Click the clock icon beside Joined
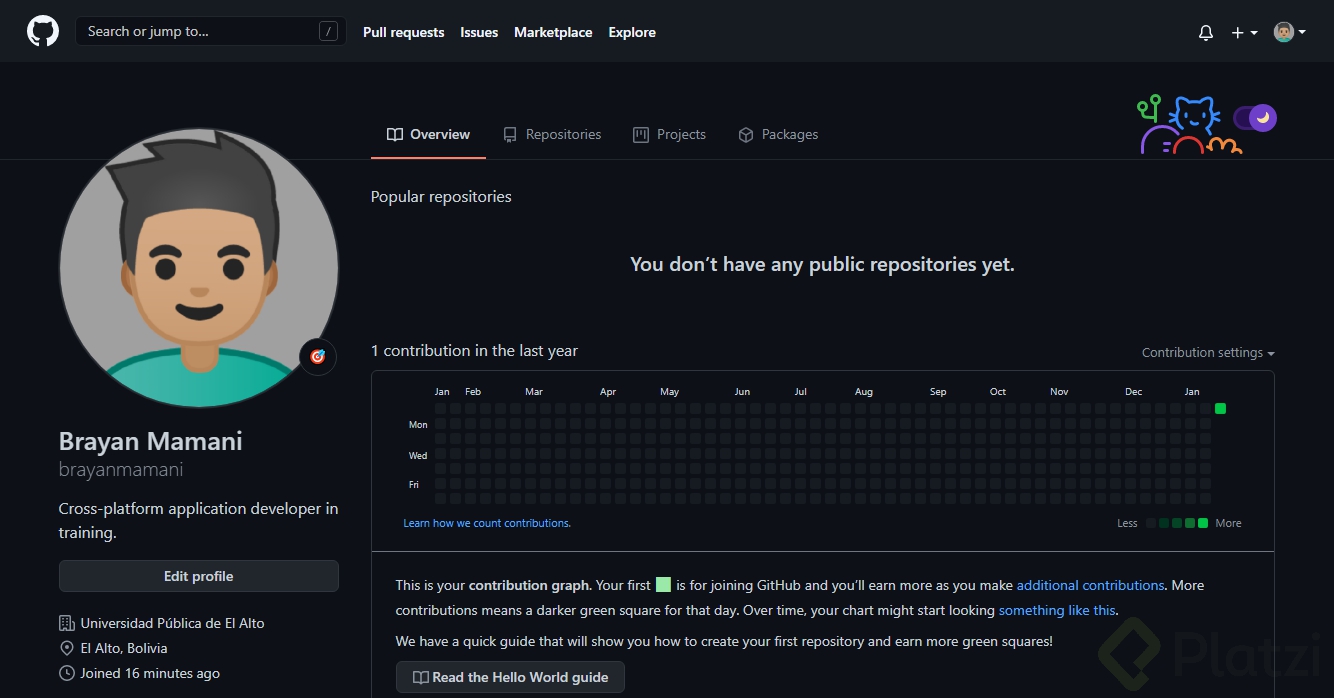Viewport: 1334px width, 698px height. pos(67,673)
